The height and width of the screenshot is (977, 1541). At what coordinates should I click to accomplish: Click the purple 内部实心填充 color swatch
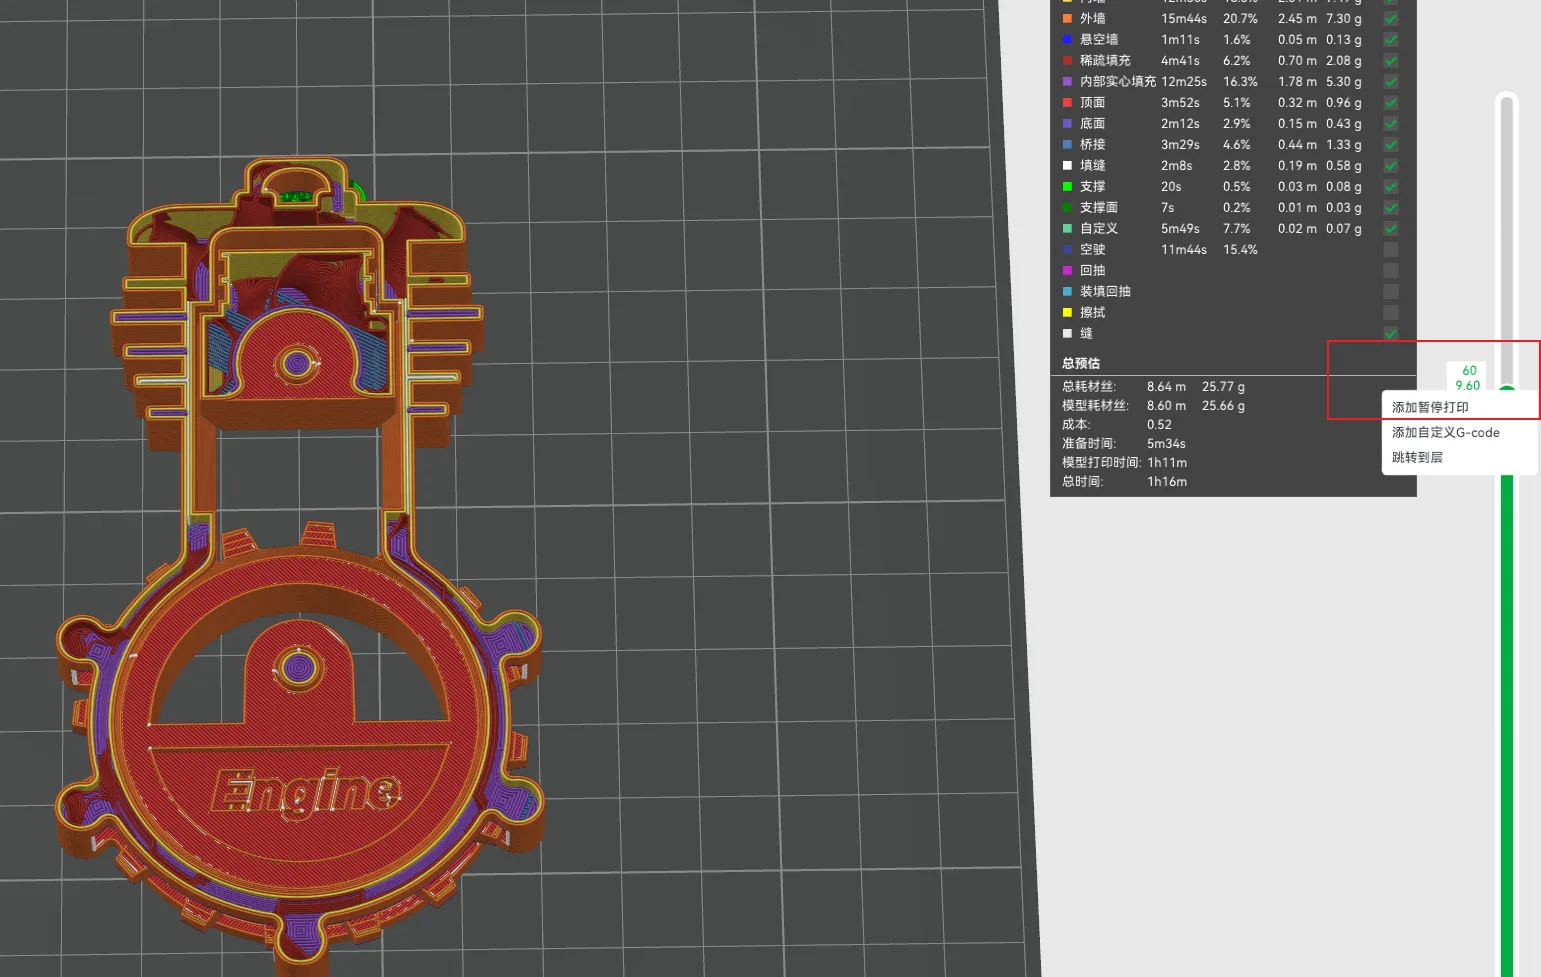click(x=1068, y=81)
